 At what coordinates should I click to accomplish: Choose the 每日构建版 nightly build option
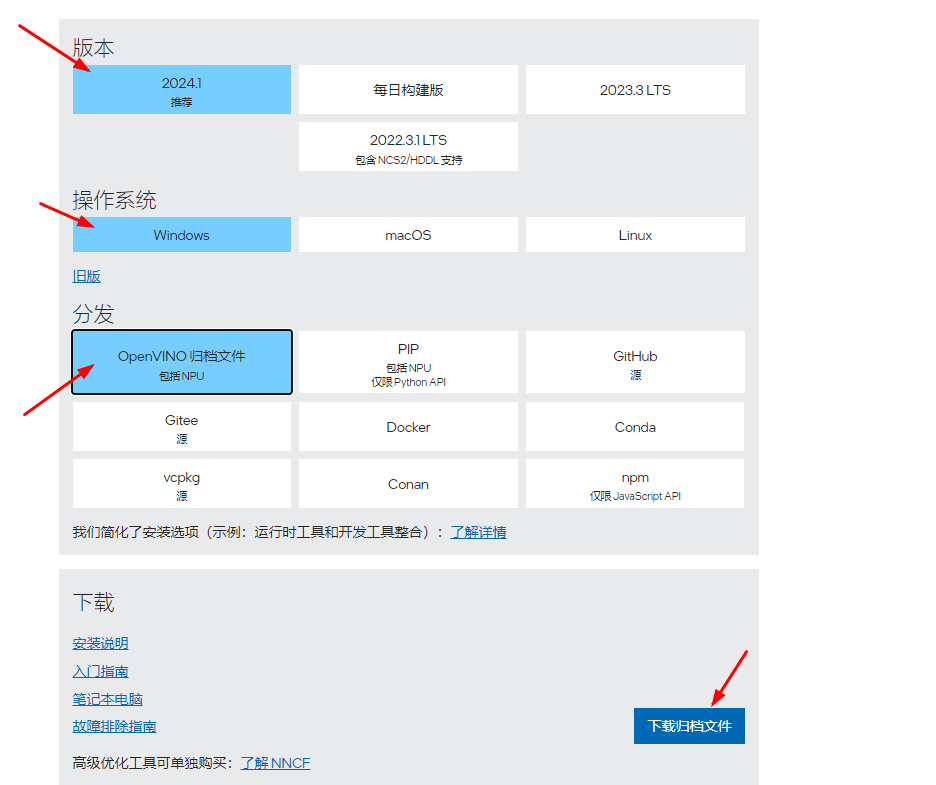tap(408, 90)
